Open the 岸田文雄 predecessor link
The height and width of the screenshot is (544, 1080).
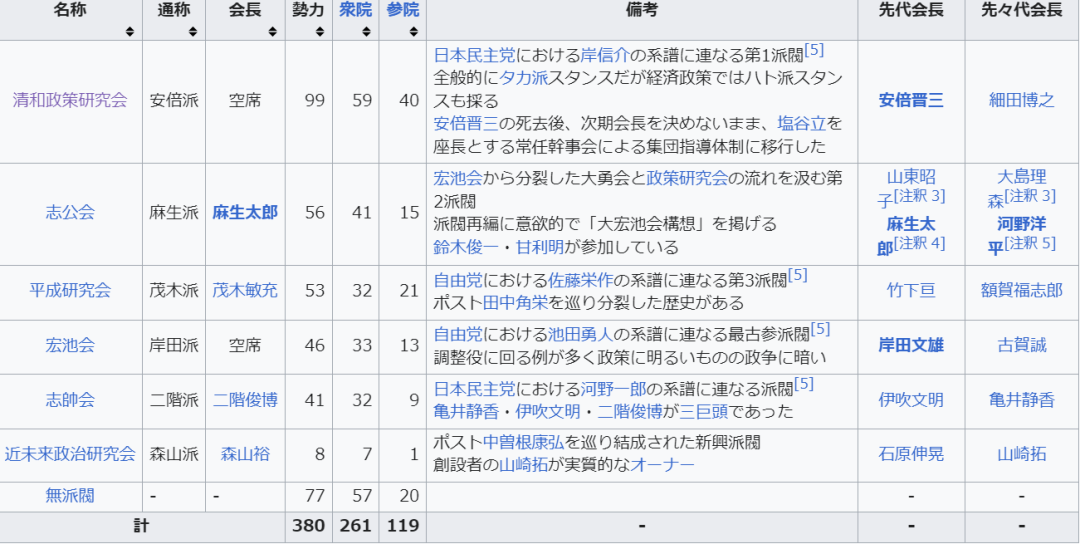[x=911, y=345]
